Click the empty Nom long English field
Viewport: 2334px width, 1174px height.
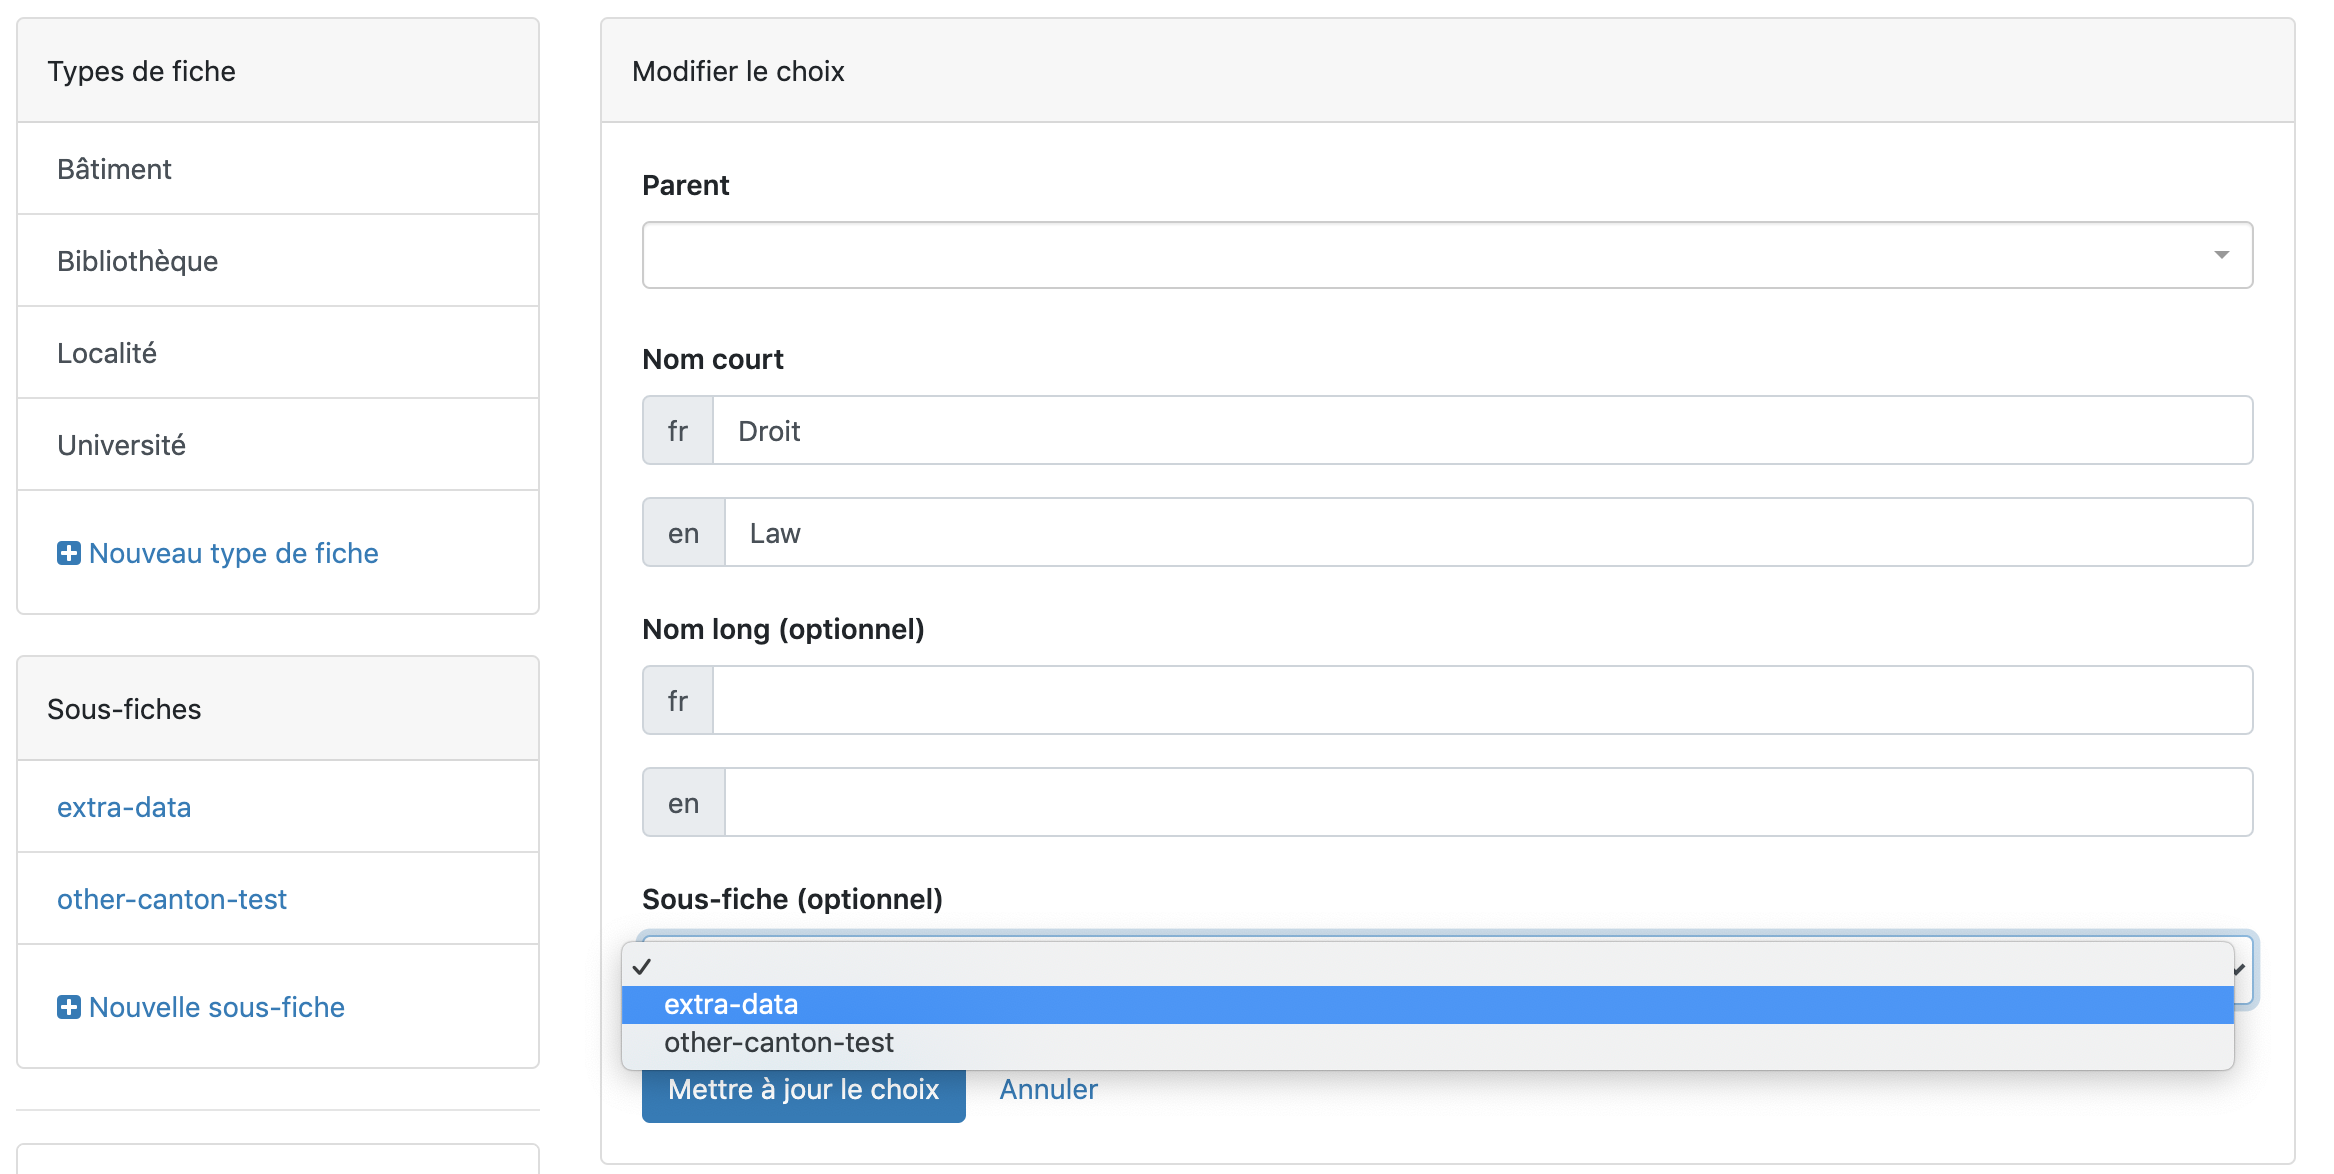pos(1488,803)
